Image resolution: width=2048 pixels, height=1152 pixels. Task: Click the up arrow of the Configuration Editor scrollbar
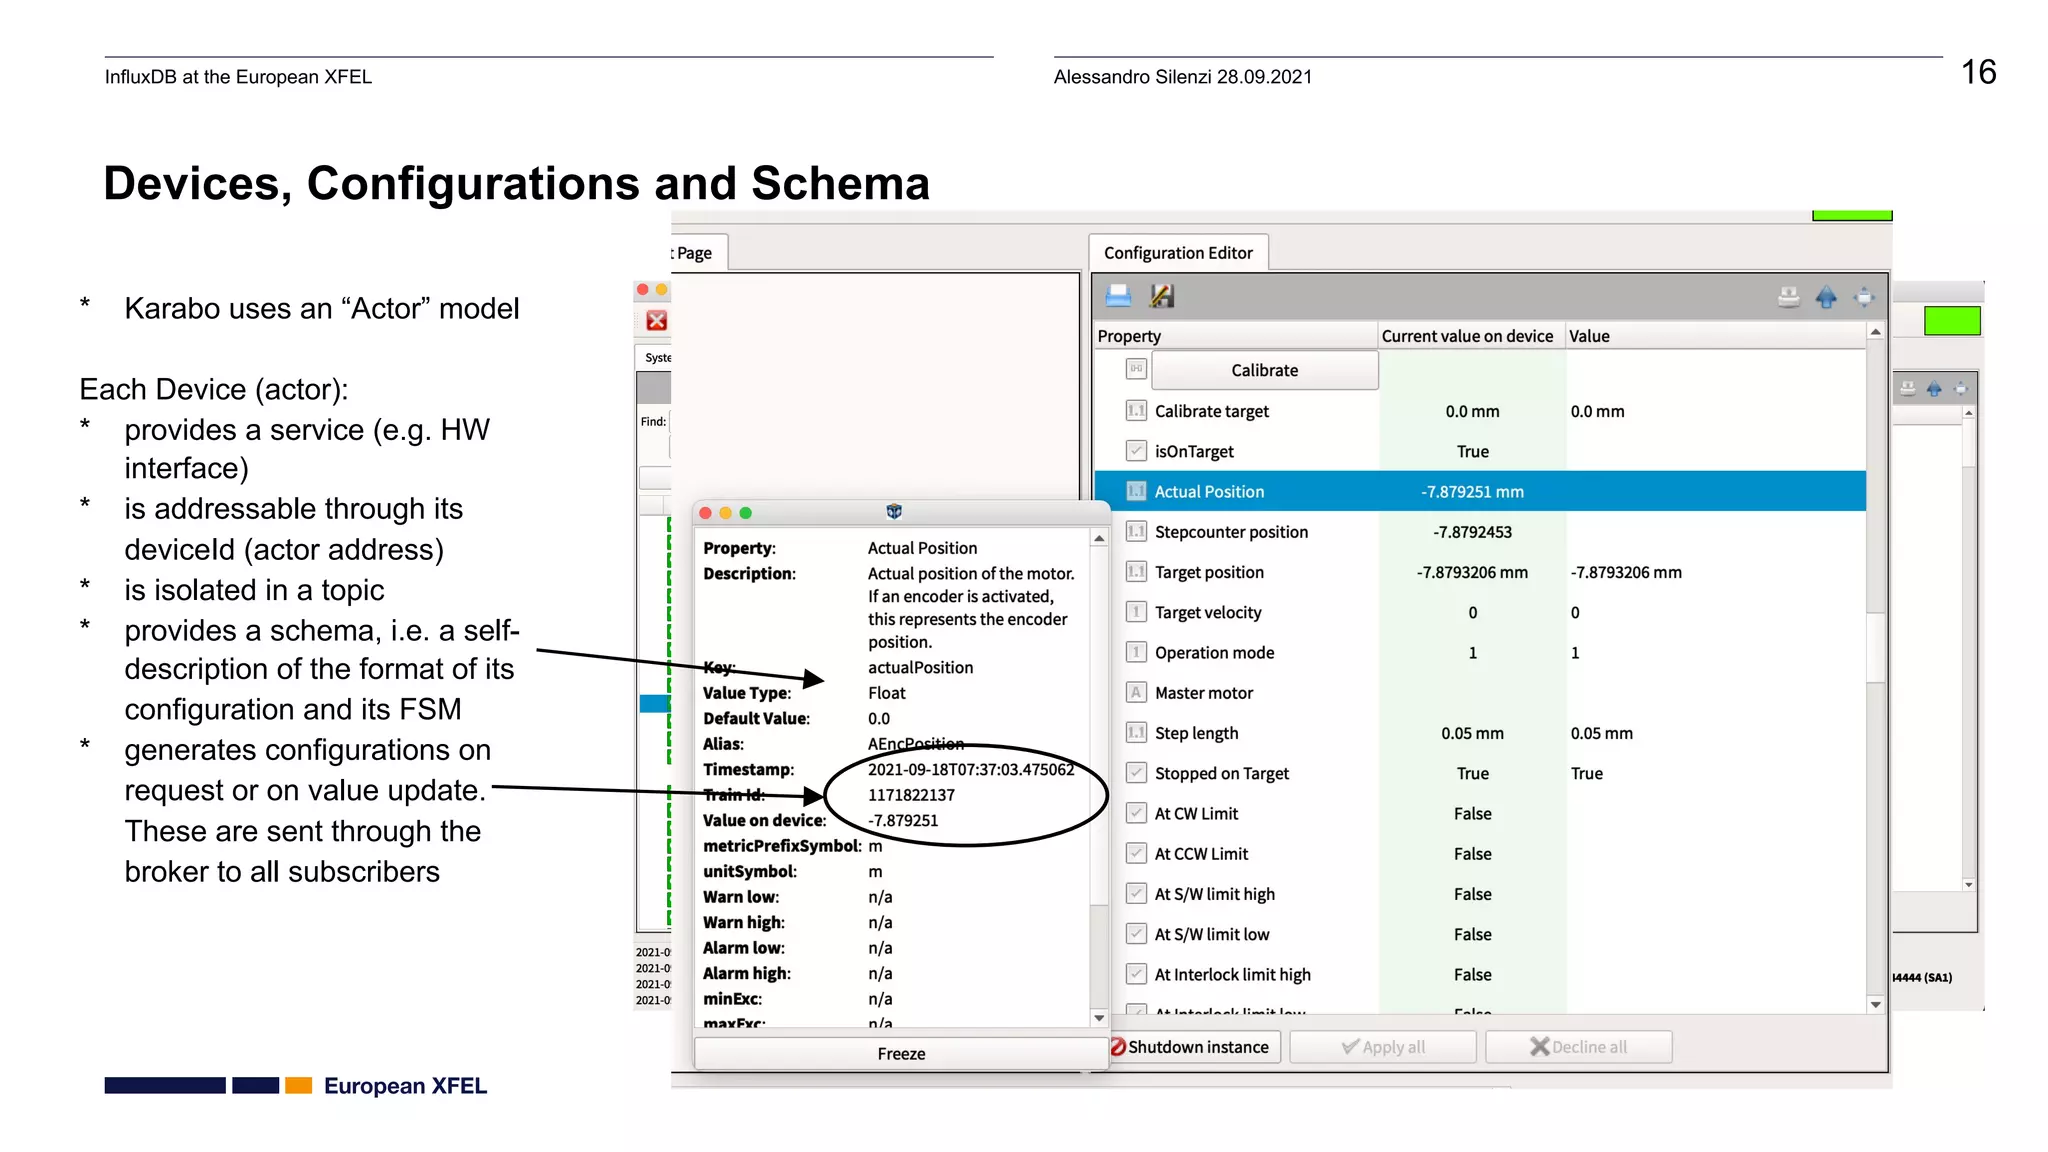[x=1876, y=332]
